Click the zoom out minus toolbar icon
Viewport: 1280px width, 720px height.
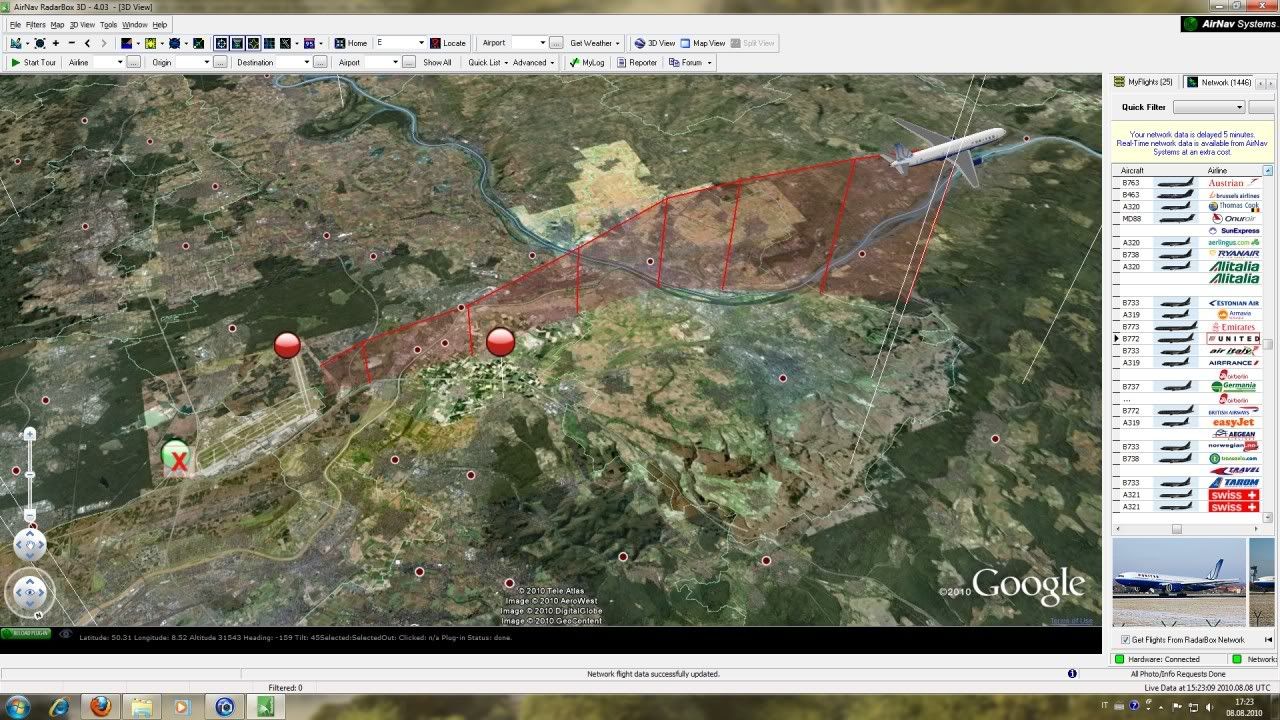71,43
